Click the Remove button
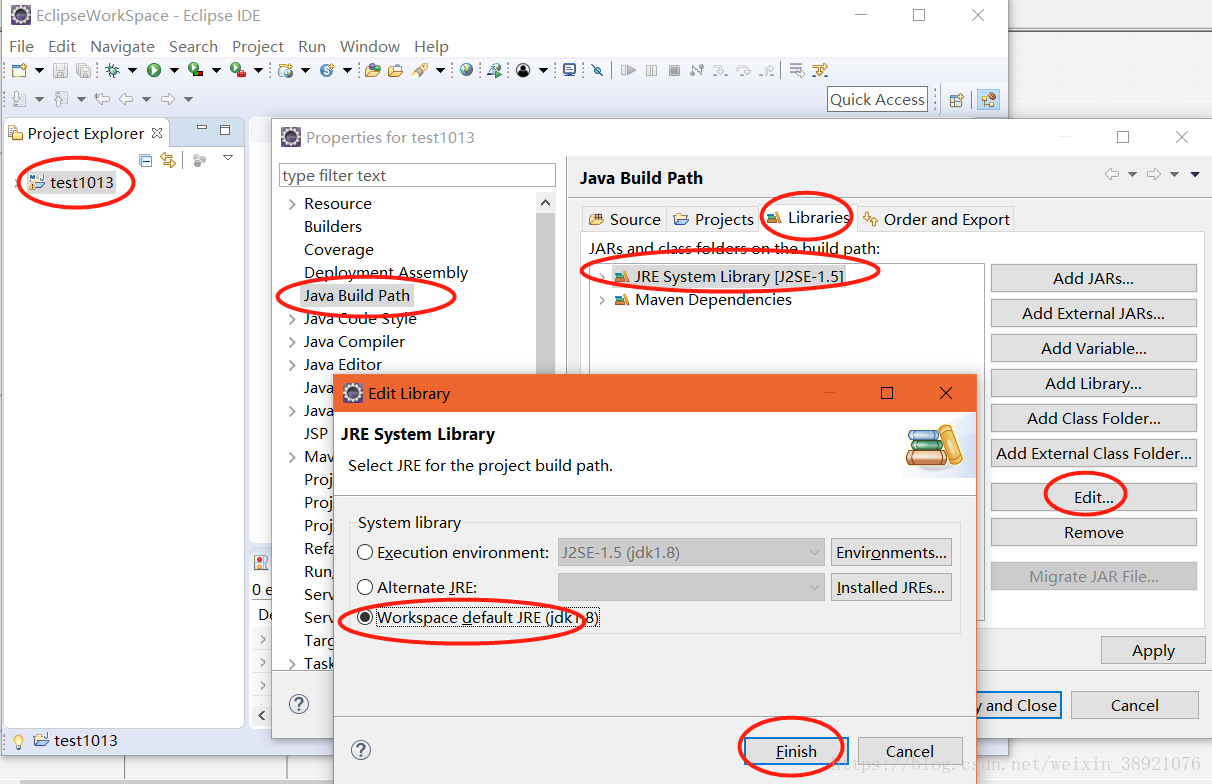This screenshot has height=784, width=1212. (1094, 532)
